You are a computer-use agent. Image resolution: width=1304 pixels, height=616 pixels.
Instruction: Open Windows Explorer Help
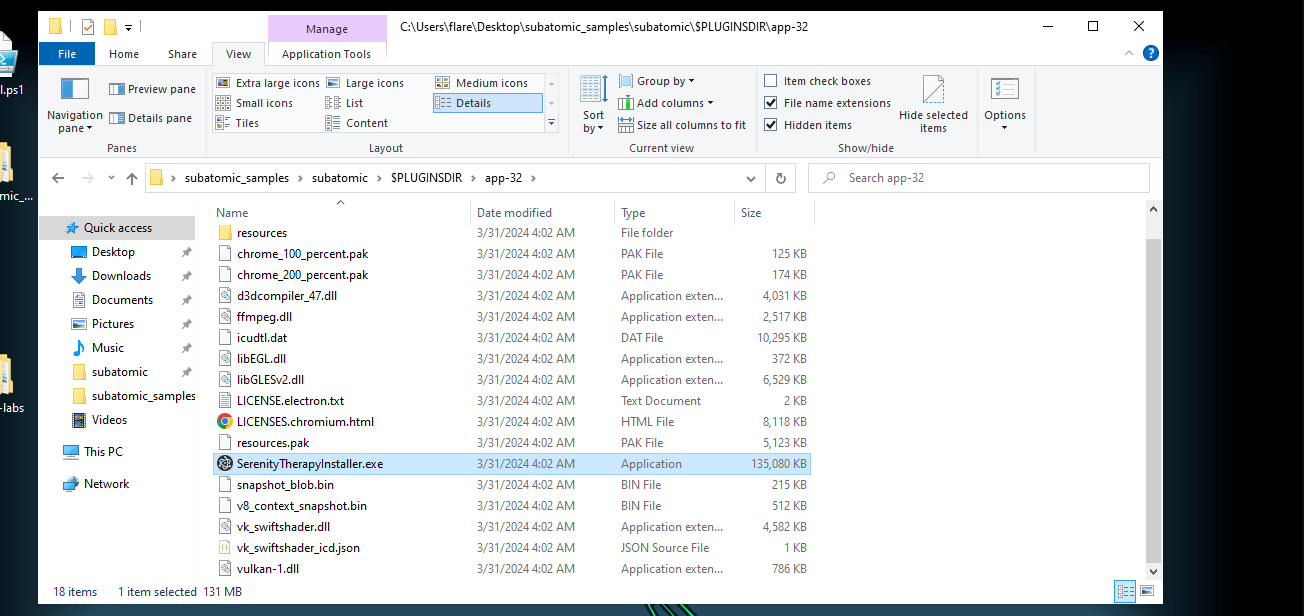(x=1151, y=54)
